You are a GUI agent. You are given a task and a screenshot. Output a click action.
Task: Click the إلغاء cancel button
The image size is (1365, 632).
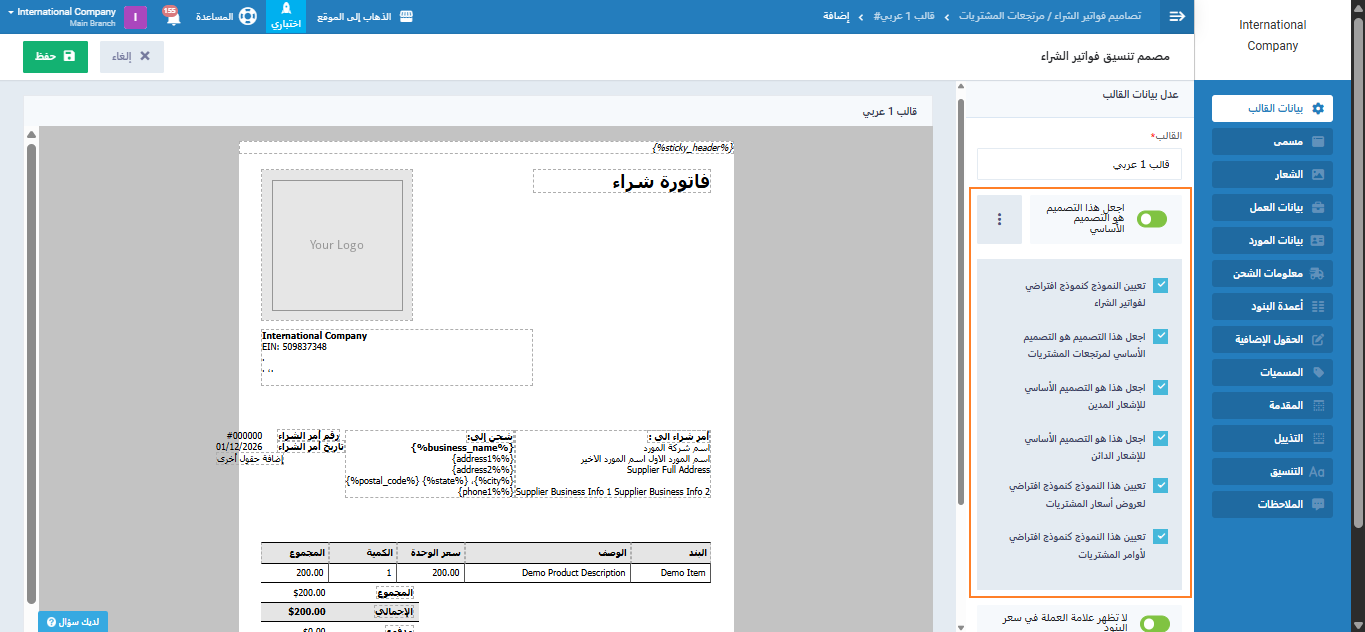[x=132, y=56]
